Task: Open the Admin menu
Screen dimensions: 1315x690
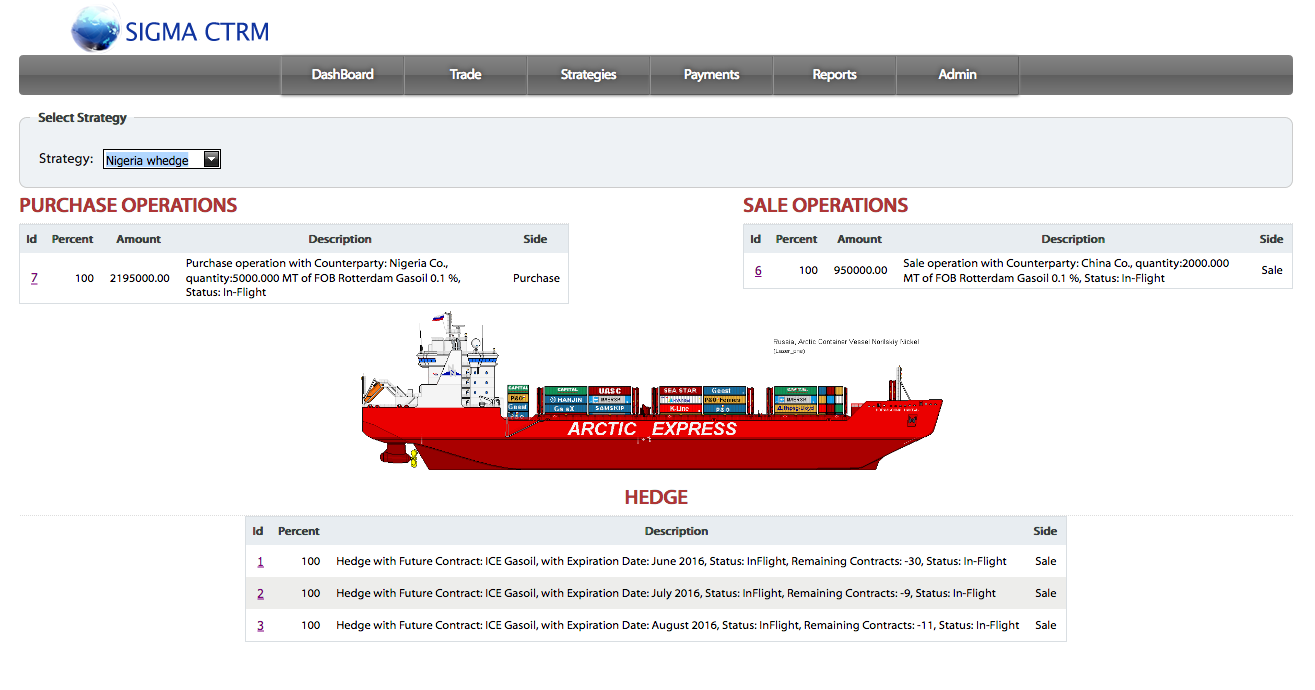Action: tap(957, 75)
